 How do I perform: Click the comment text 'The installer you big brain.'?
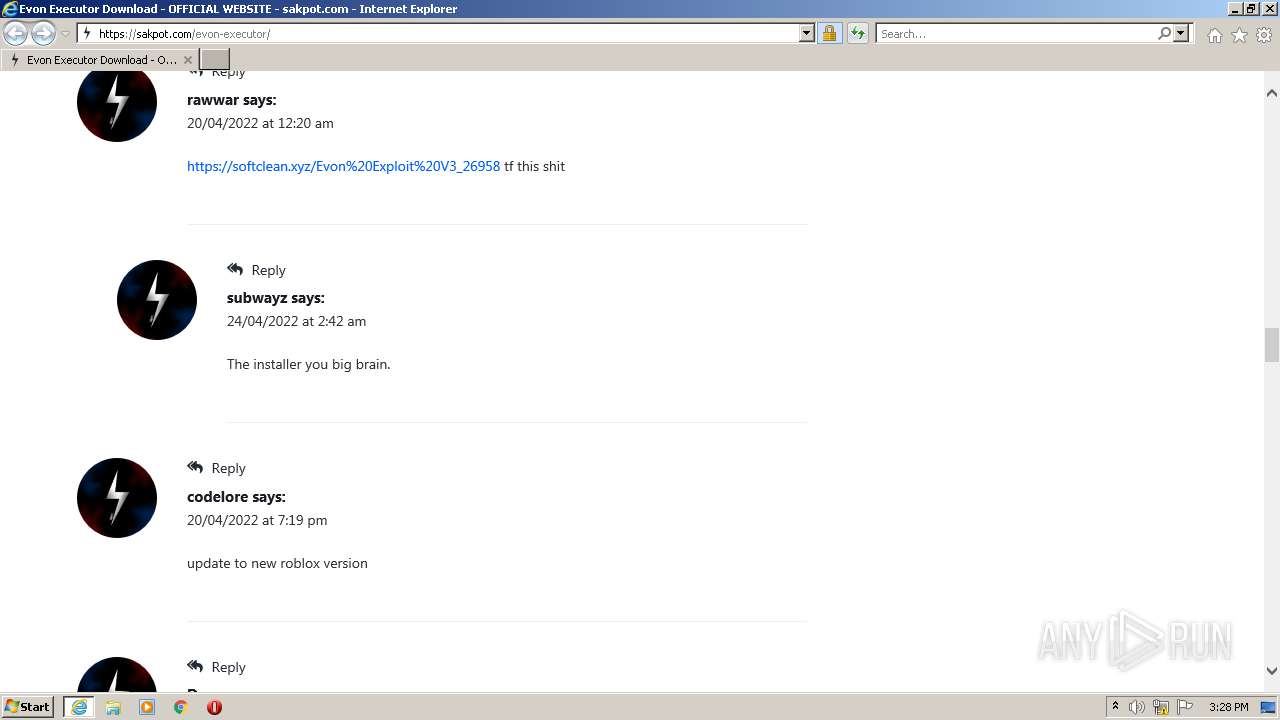click(x=308, y=364)
